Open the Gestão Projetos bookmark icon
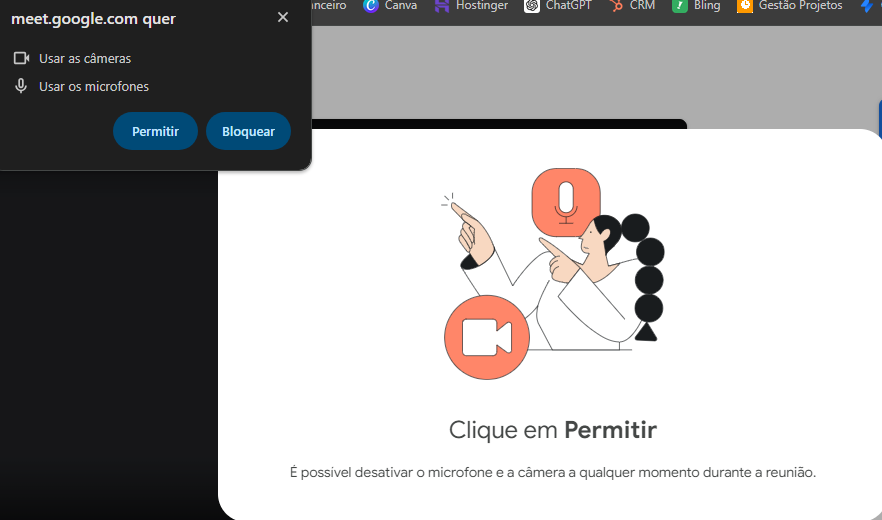Viewport: 882px width, 520px height. (745, 5)
